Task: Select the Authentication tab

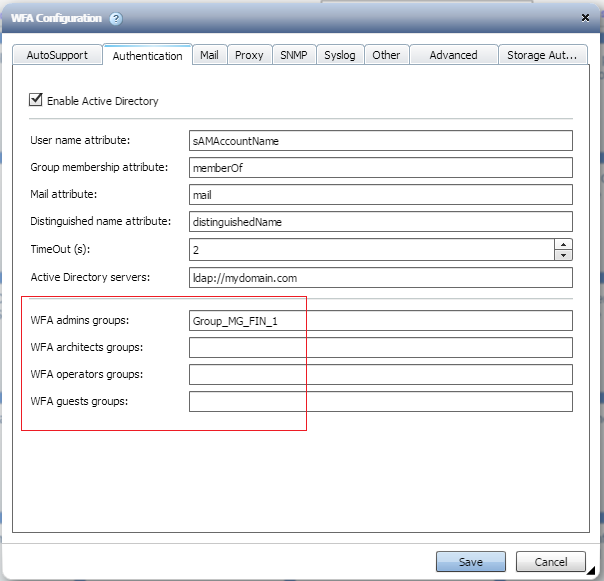Action: 147,55
